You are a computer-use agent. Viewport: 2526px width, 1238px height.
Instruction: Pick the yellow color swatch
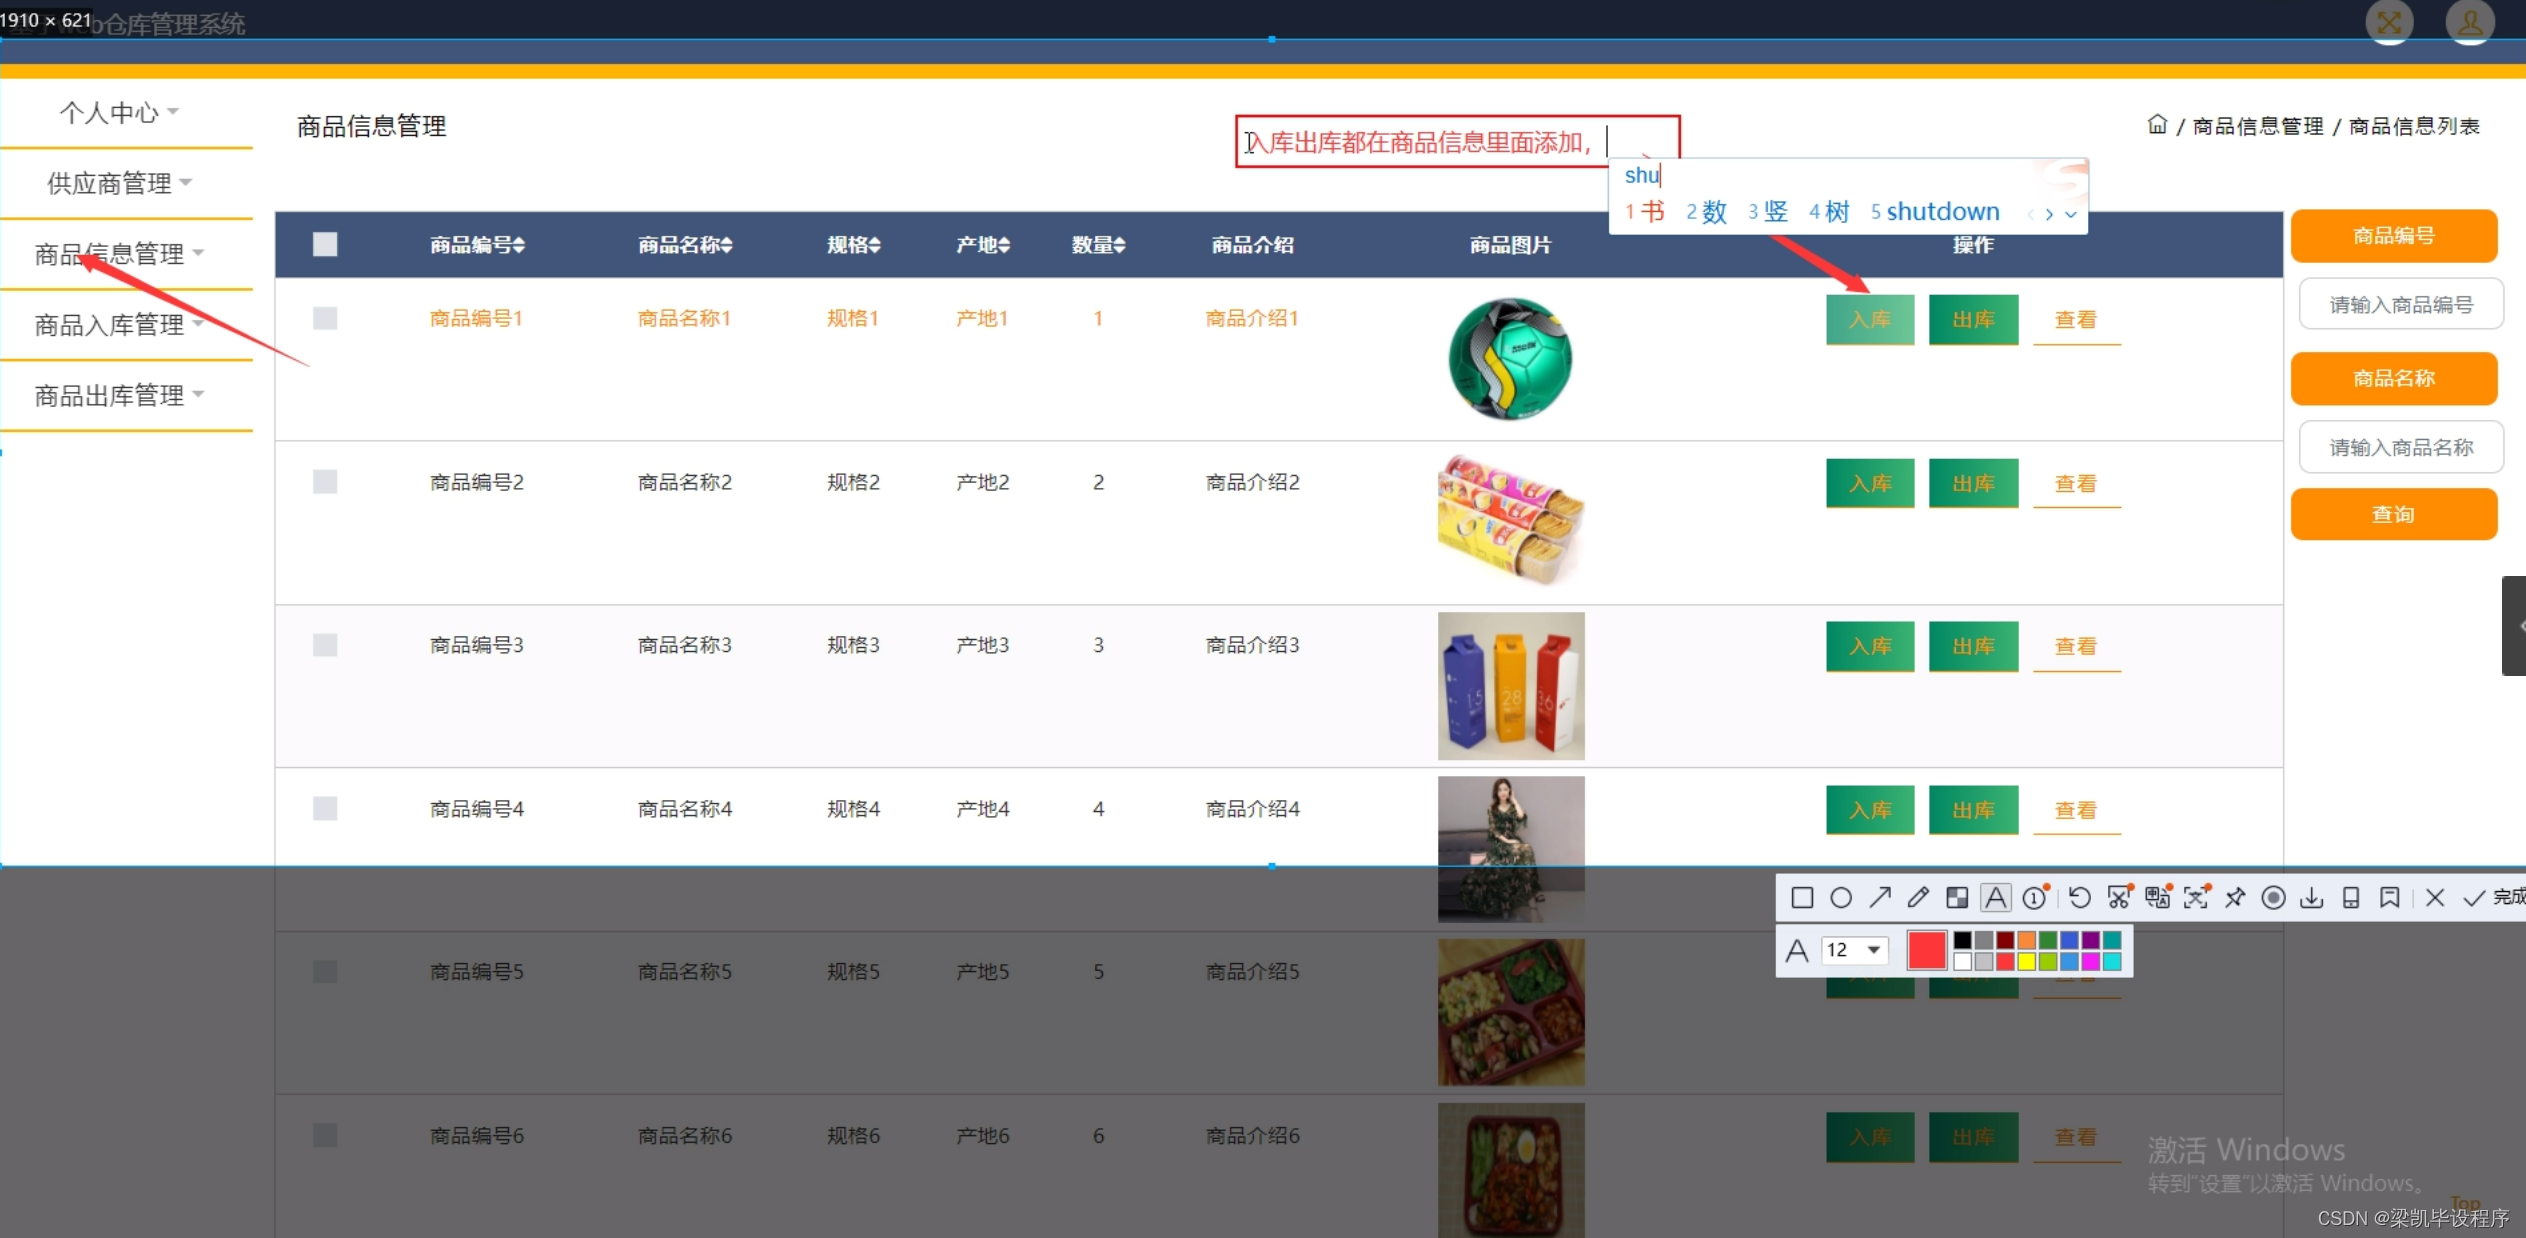pos(2026,962)
